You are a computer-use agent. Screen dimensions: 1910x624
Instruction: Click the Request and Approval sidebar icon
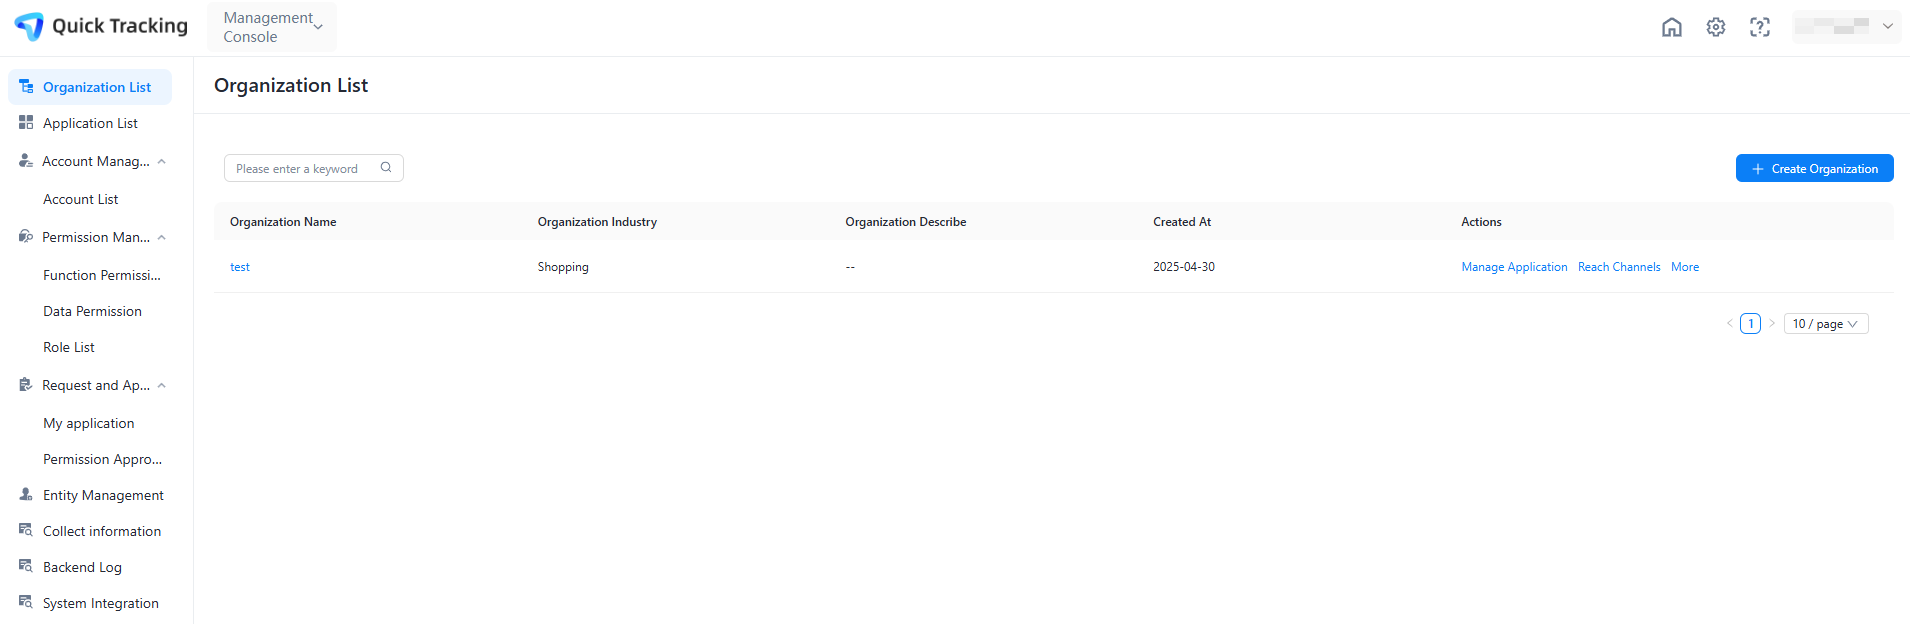click(x=26, y=385)
